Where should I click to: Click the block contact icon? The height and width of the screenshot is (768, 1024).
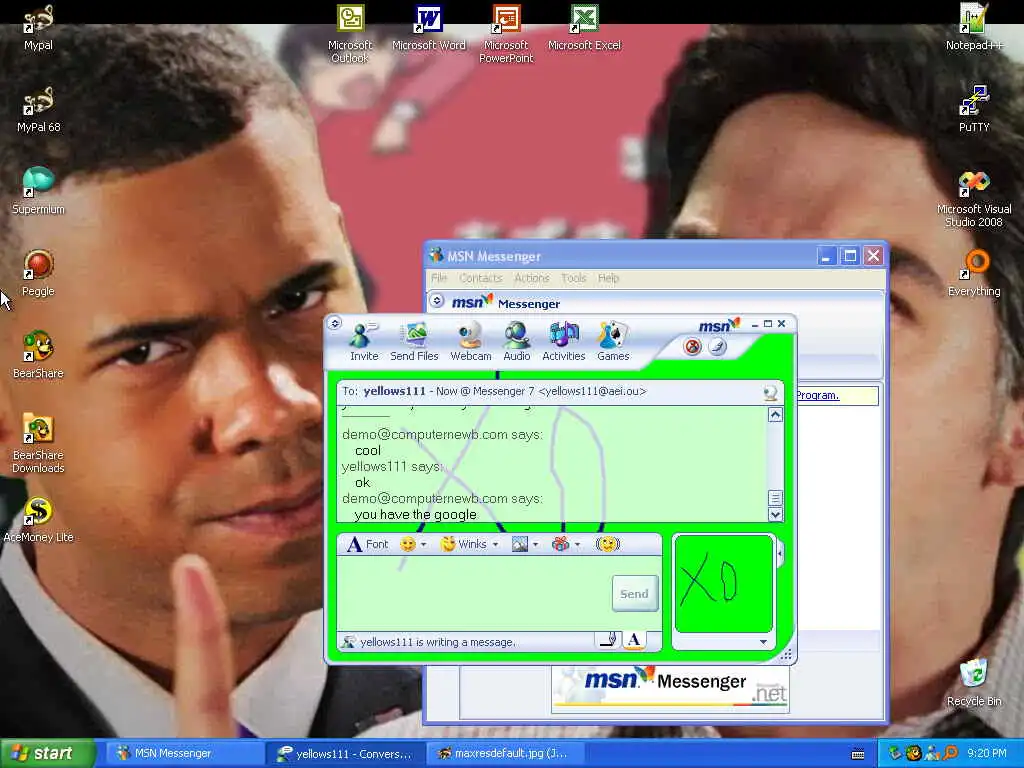pyautogui.click(x=692, y=346)
